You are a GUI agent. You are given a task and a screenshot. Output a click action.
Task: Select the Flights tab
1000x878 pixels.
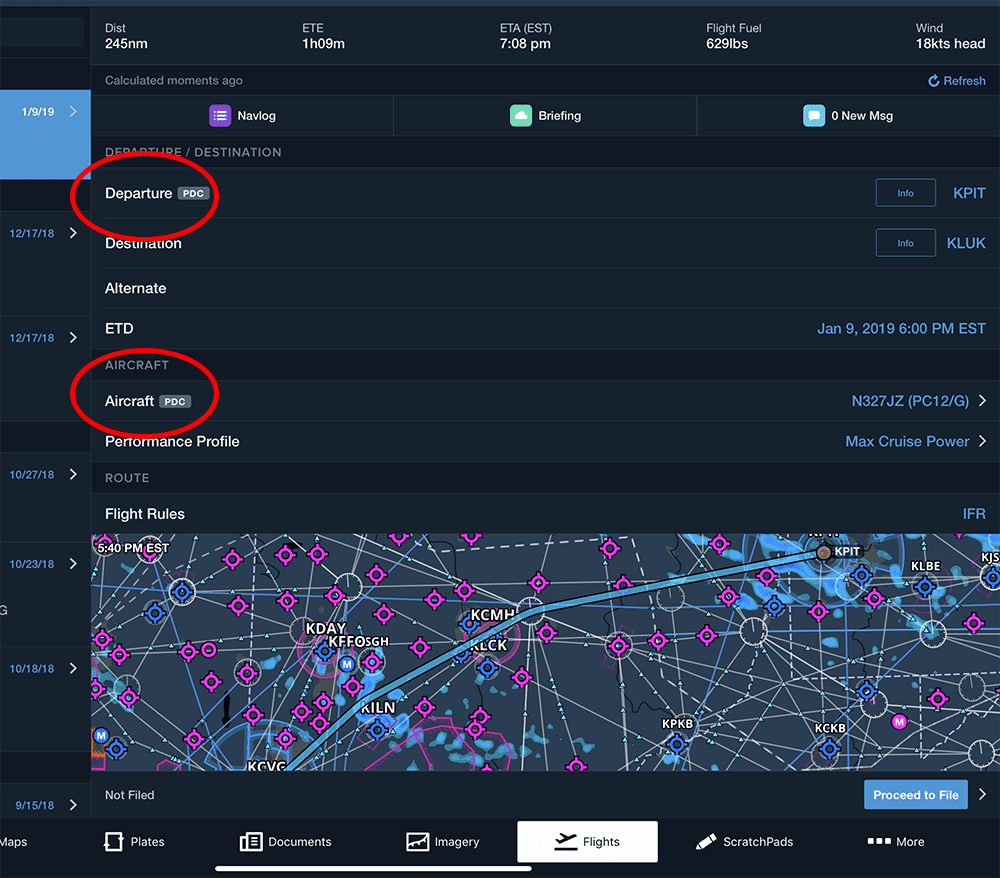tap(587, 842)
